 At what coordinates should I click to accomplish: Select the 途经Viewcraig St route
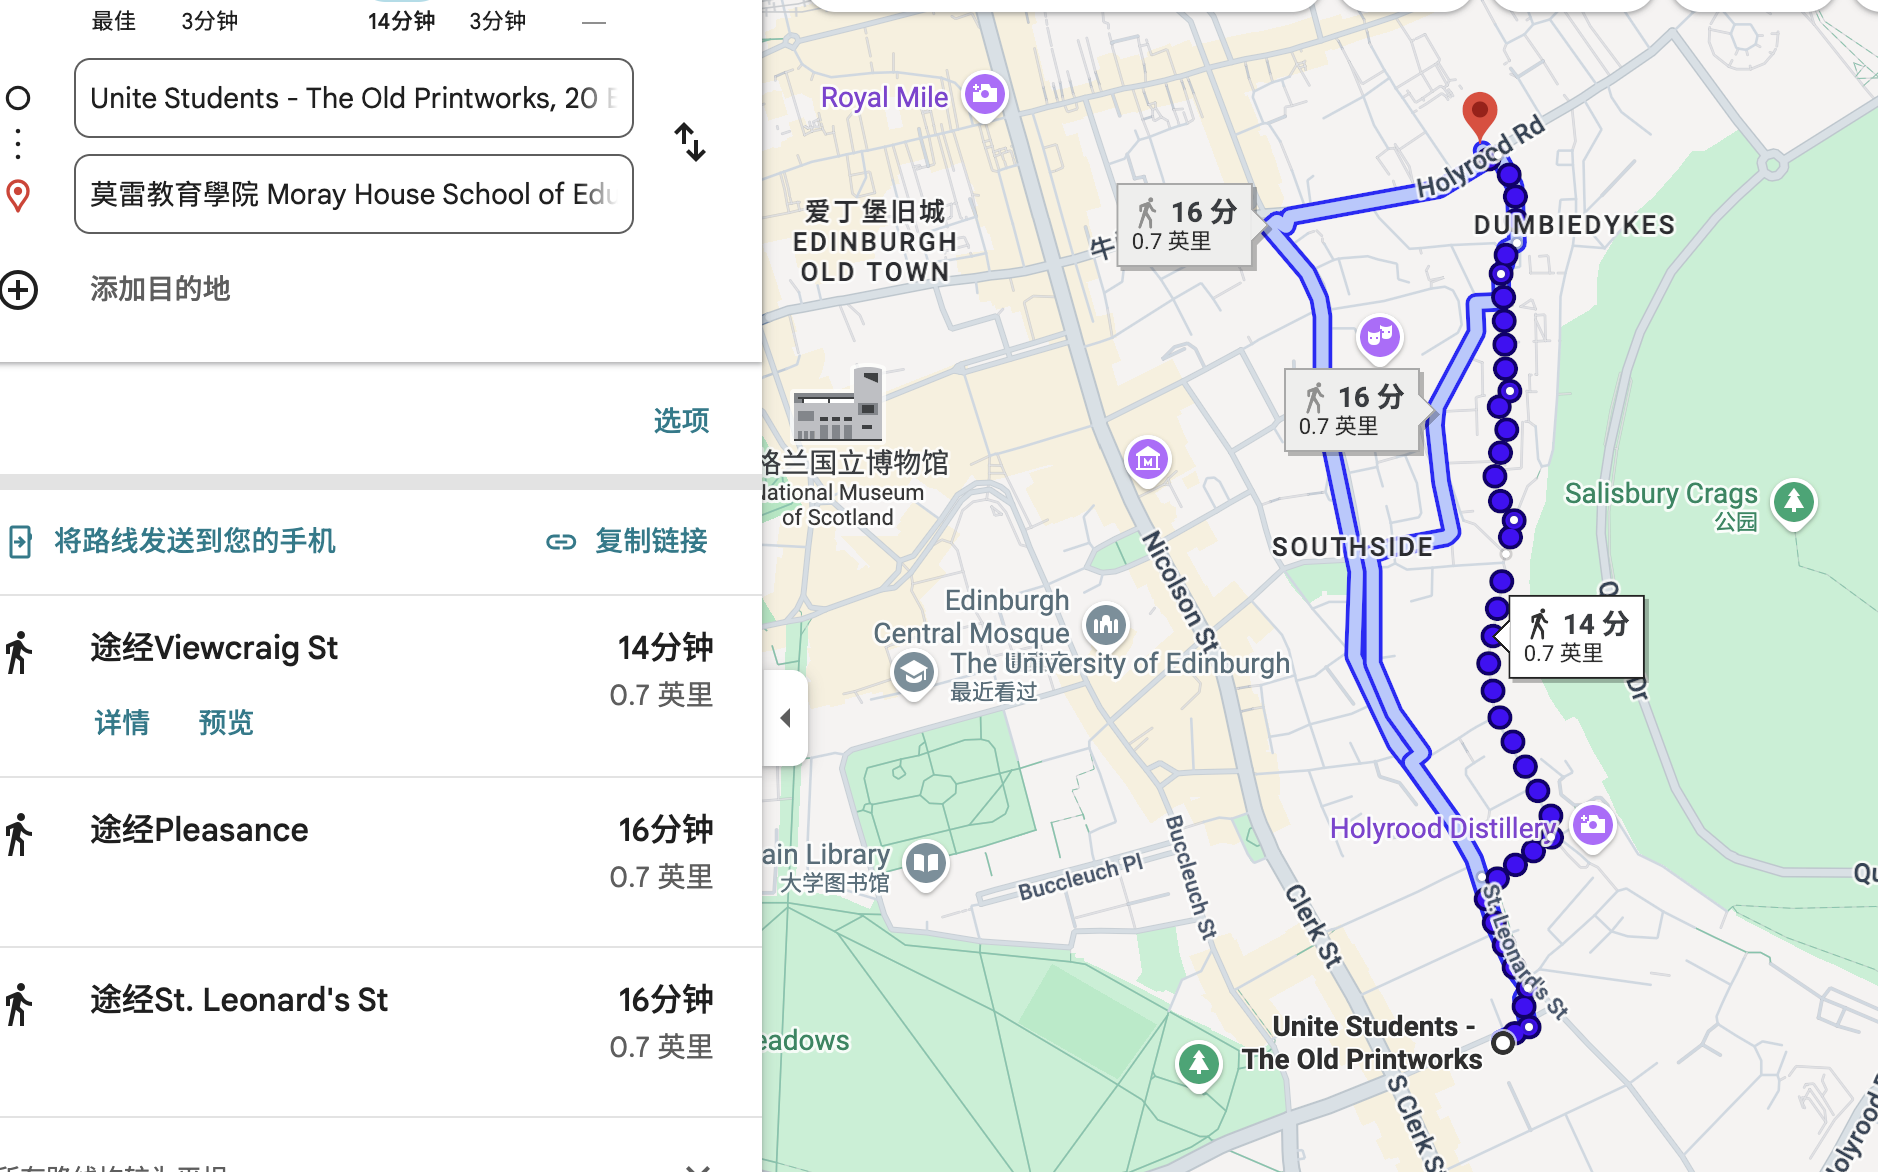[x=214, y=648]
